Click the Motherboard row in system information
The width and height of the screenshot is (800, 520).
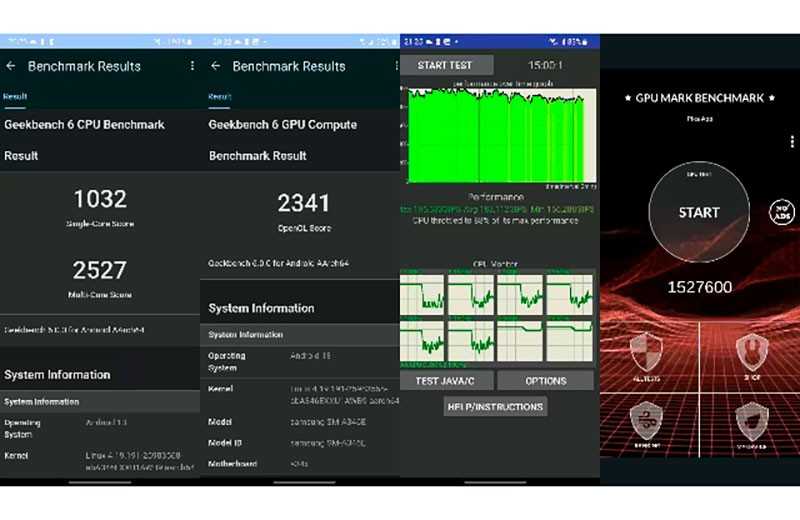300,464
